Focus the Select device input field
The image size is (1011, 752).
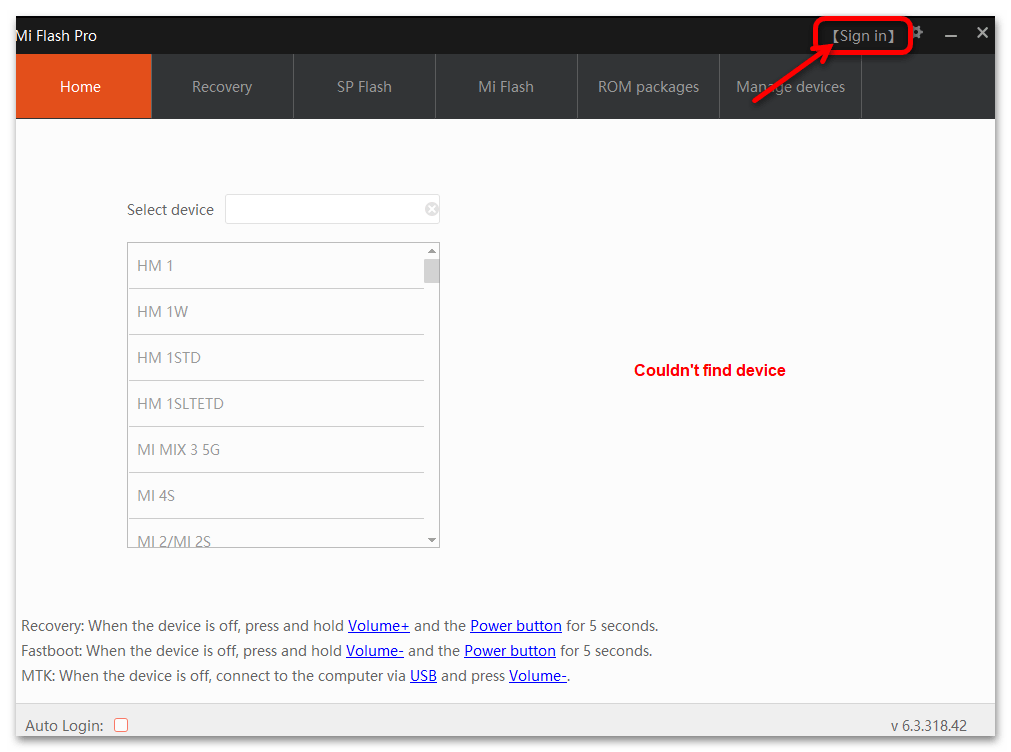(332, 209)
